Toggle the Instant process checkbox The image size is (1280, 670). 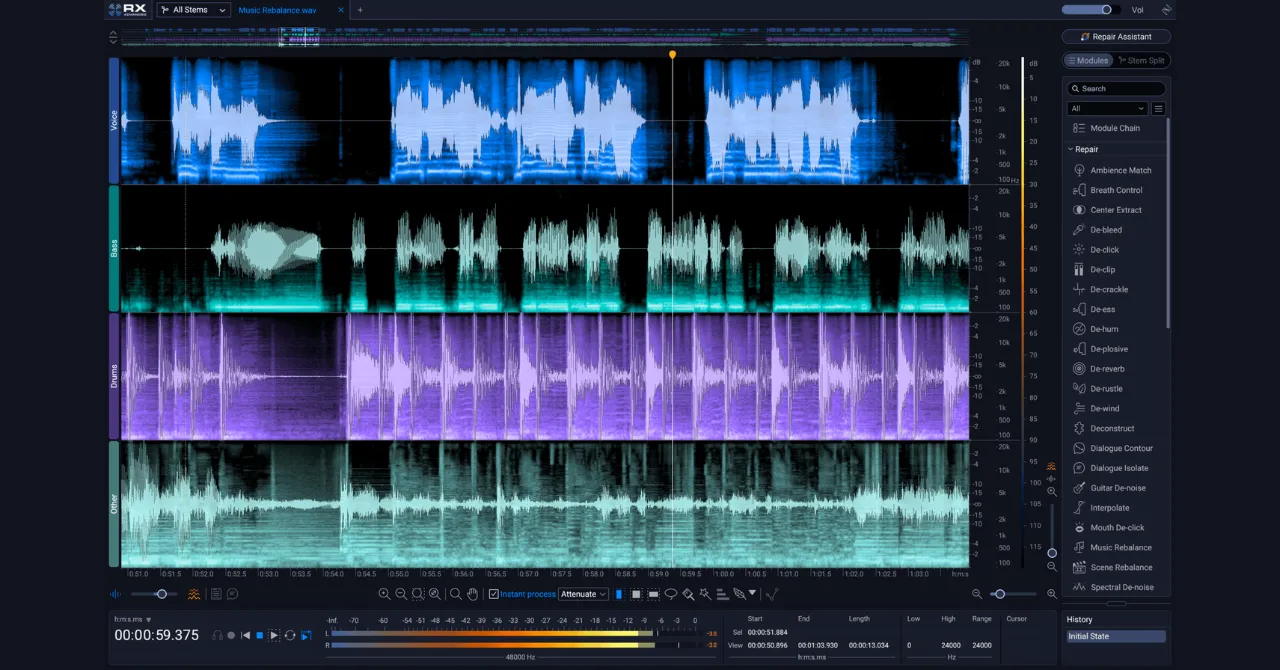494,594
